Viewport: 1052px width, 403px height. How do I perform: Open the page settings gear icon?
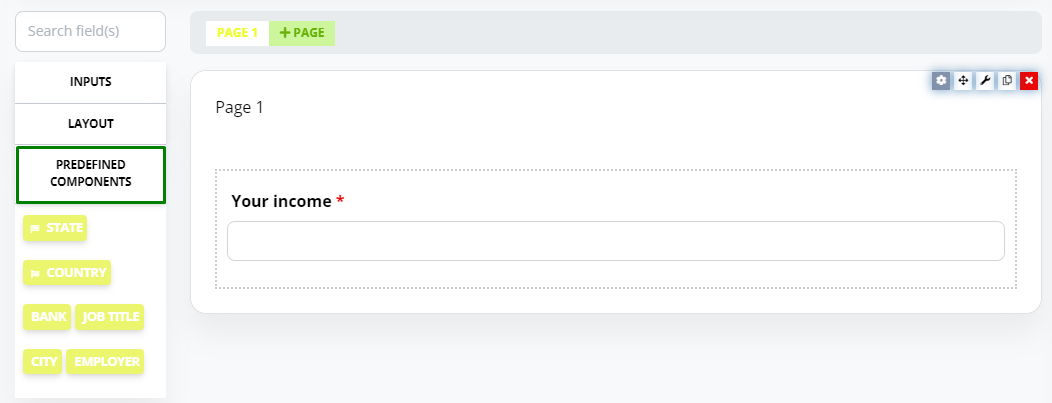[941, 80]
